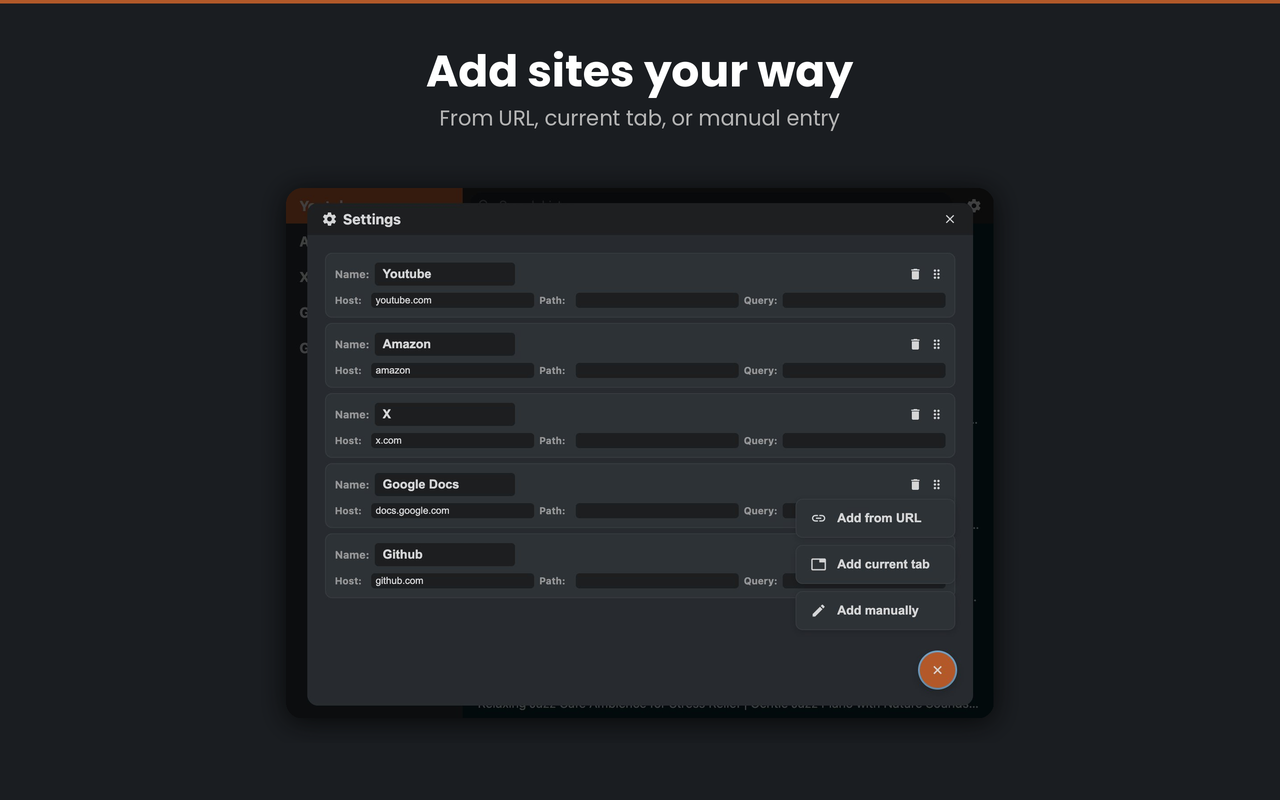Image resolution: width=1280 pixels, height=800 pixels.
Task: Grab the drag handle for Youtube row
Action: (937, 274)
